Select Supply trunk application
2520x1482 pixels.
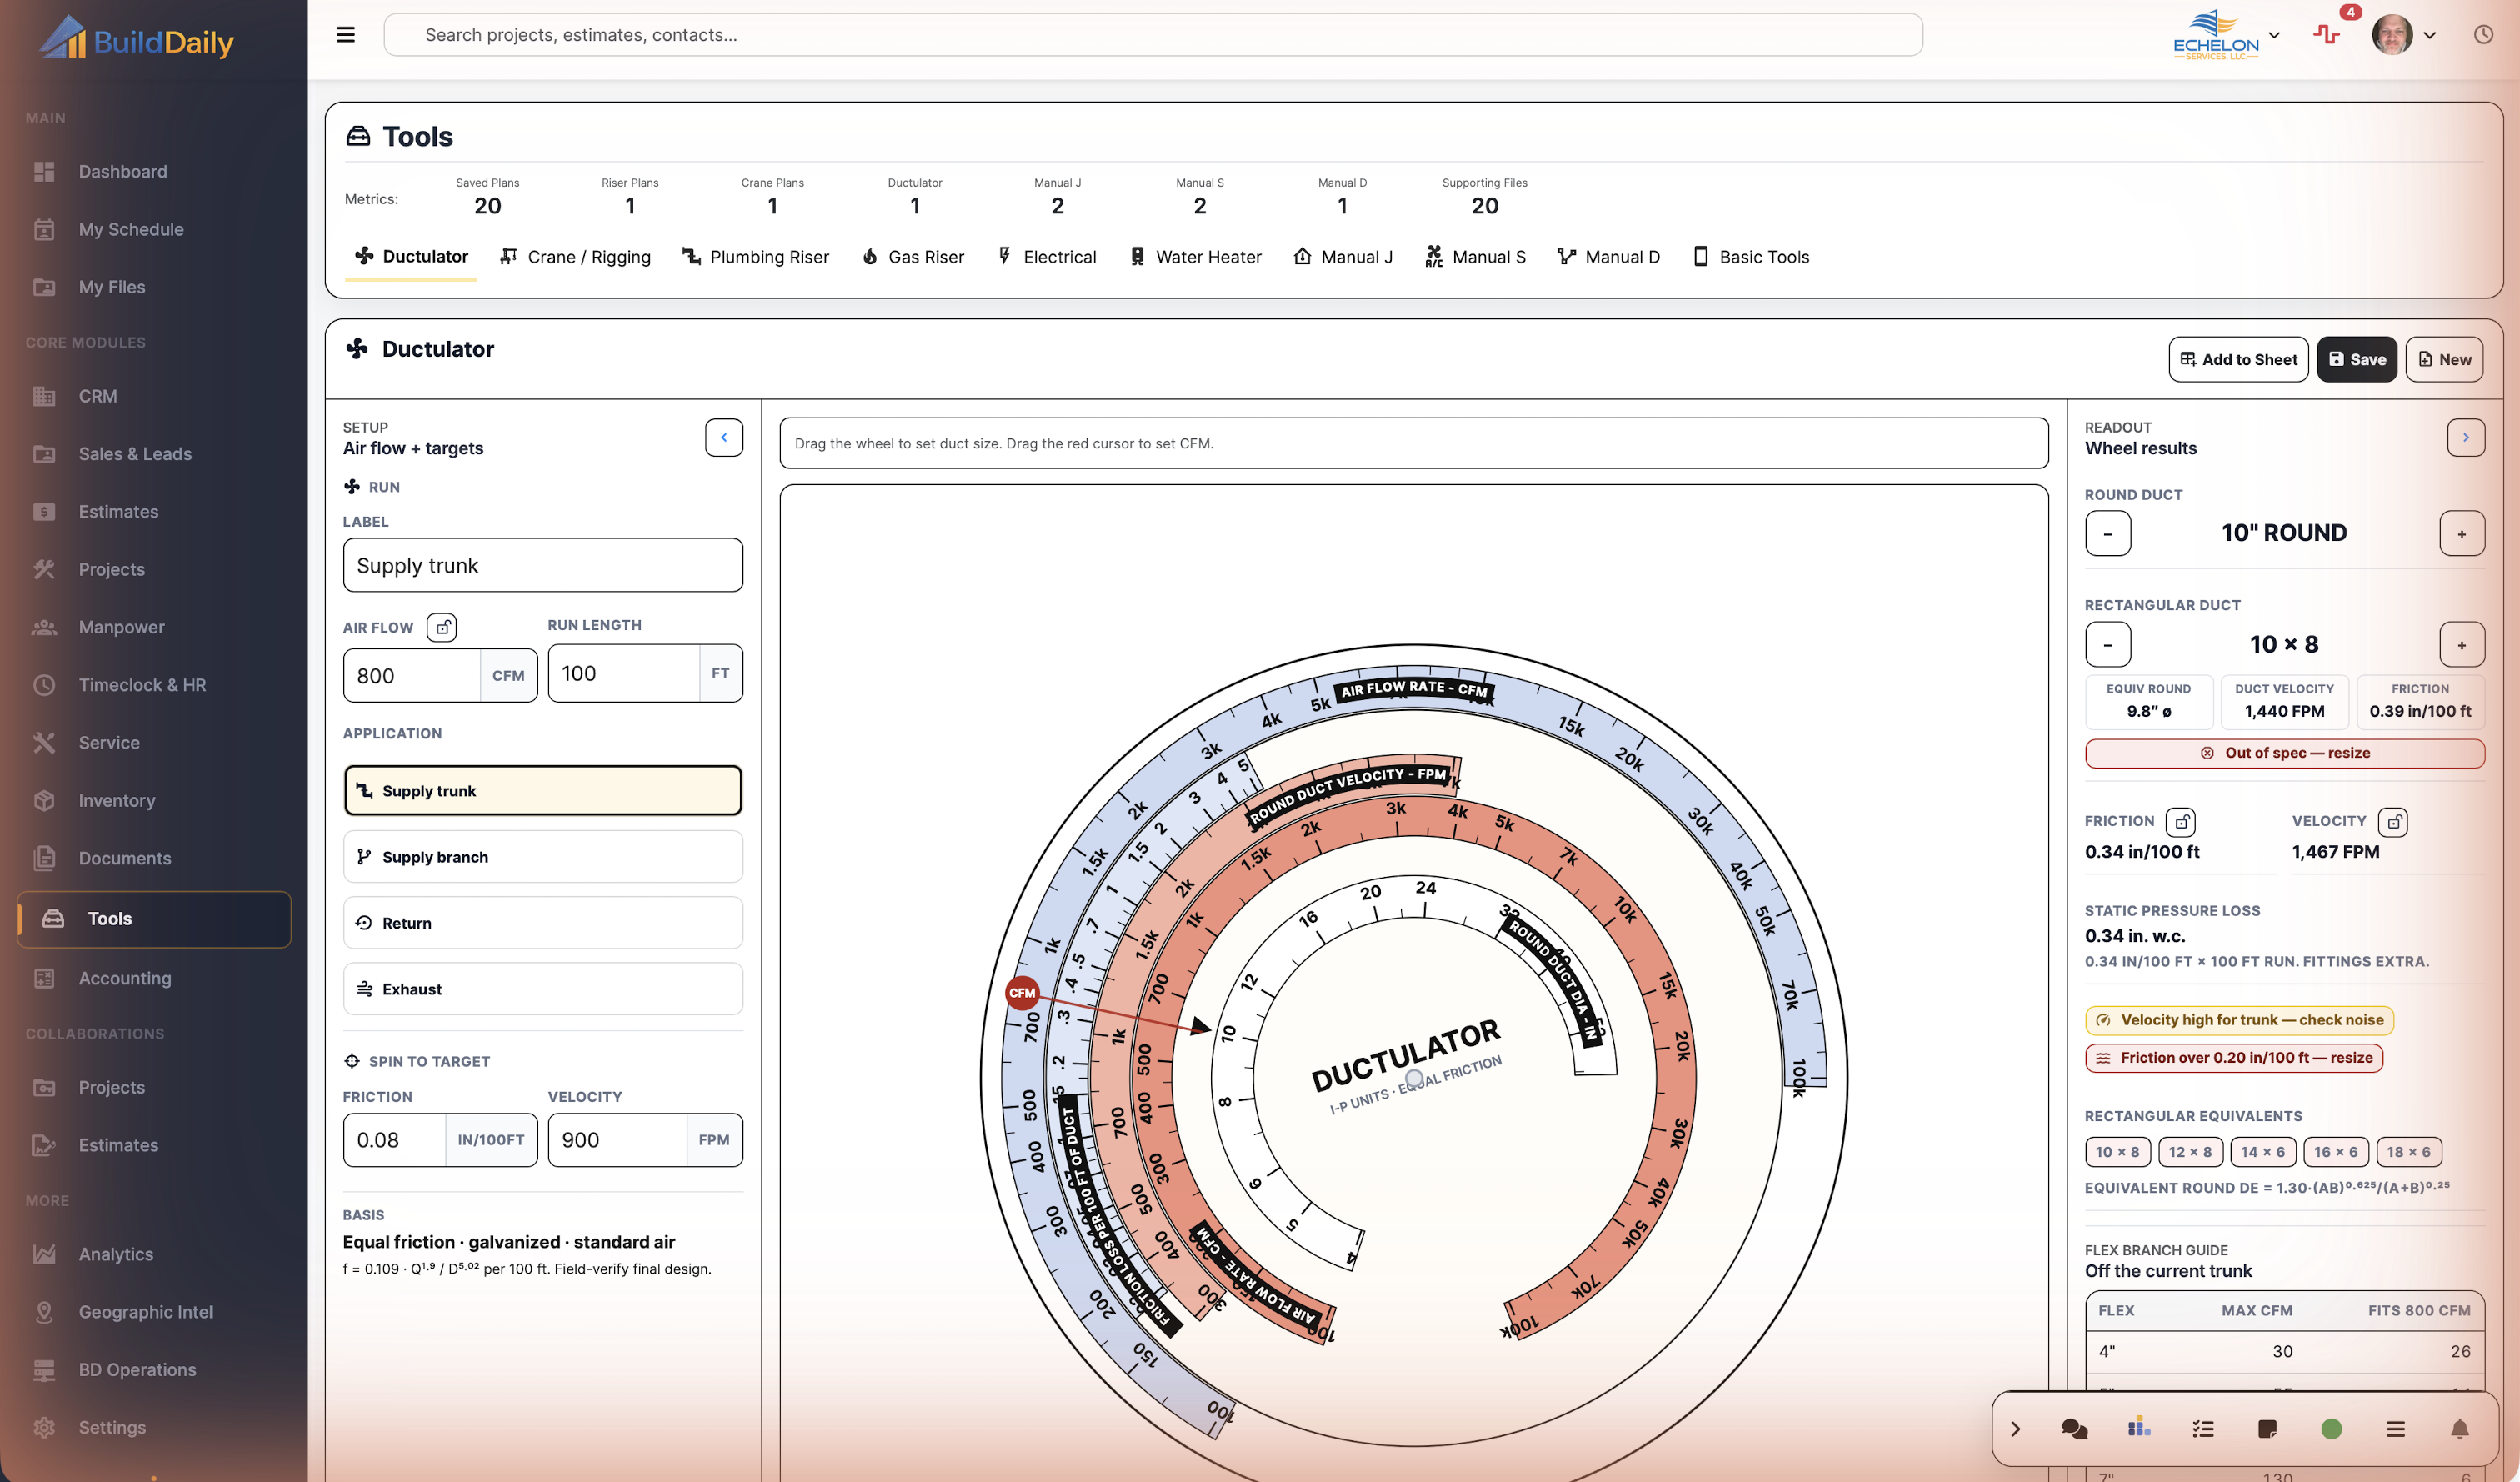(543, 790)
